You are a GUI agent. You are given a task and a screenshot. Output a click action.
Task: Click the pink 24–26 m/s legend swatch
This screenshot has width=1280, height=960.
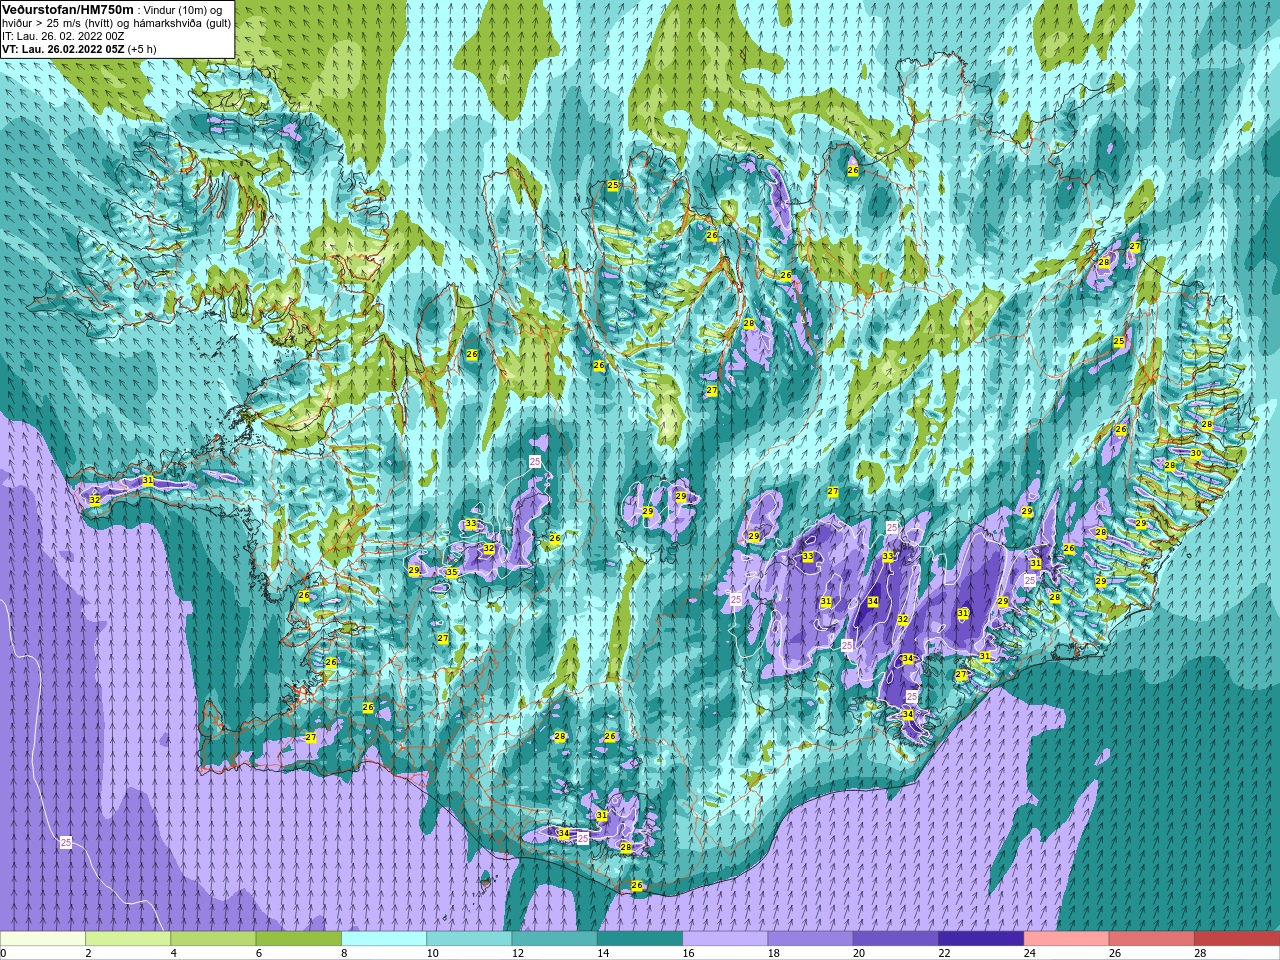[1066, 939]
